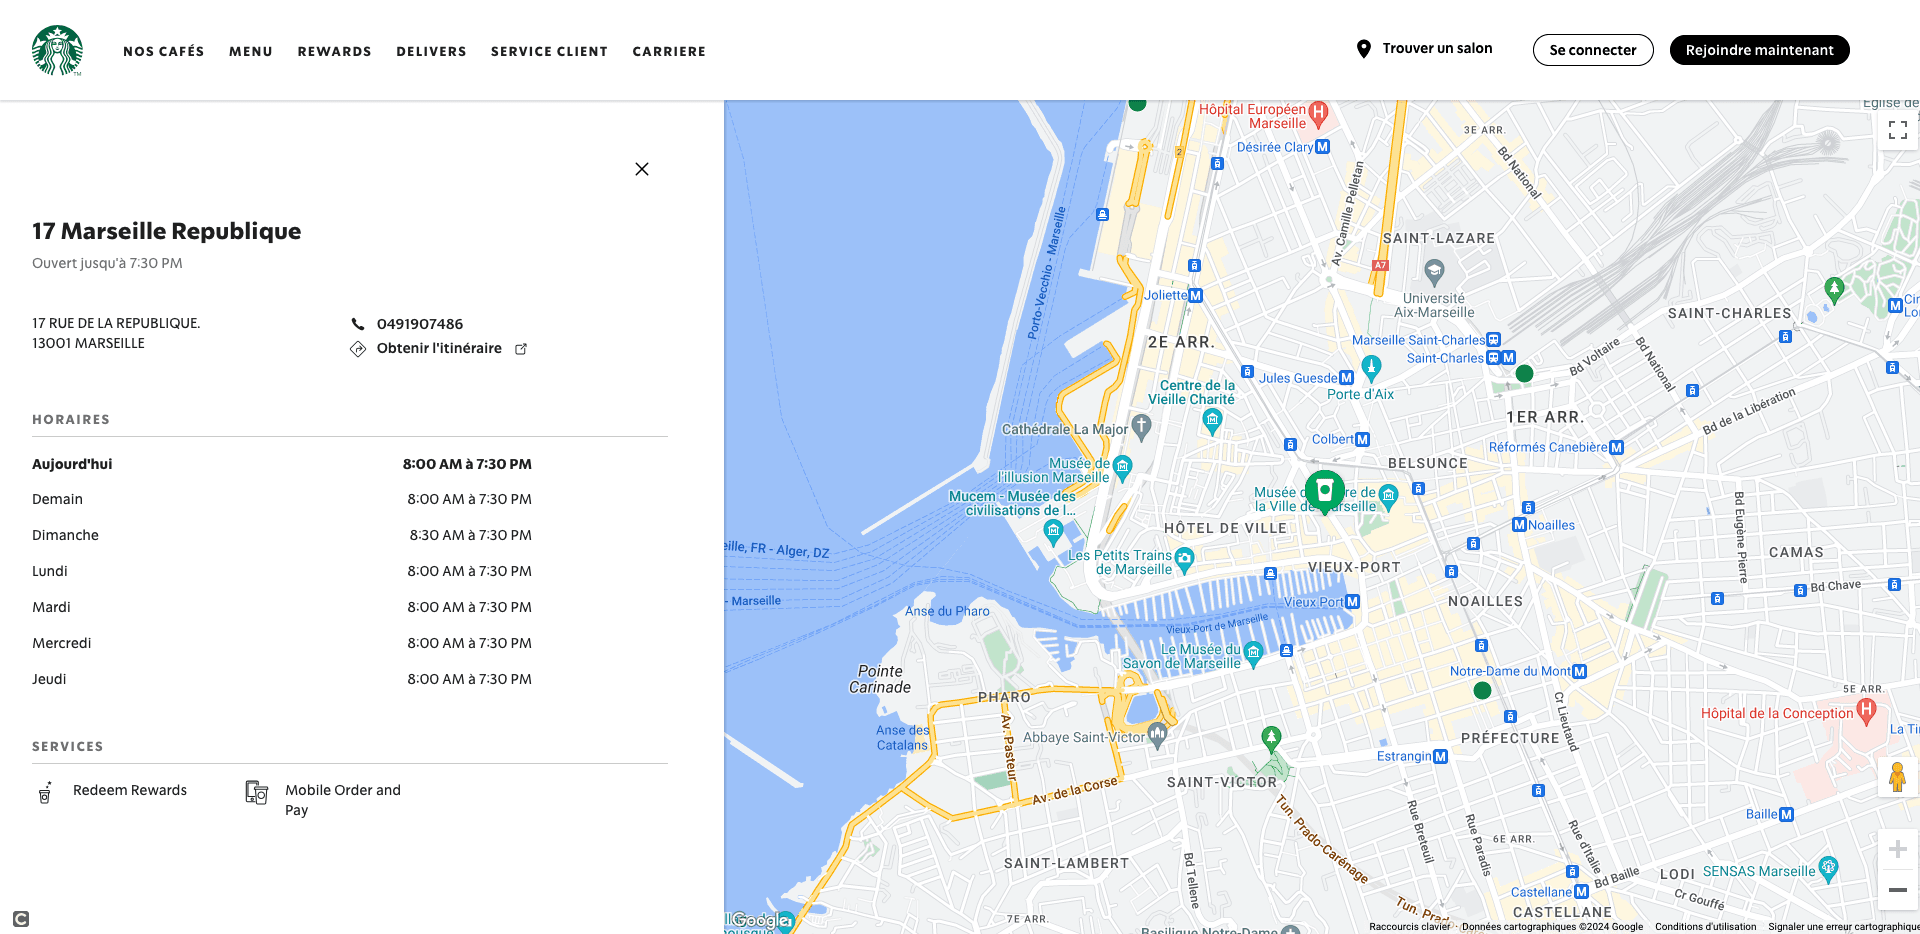Click Centre de la Vieille Charité marker

click(x=1213, y=422)
